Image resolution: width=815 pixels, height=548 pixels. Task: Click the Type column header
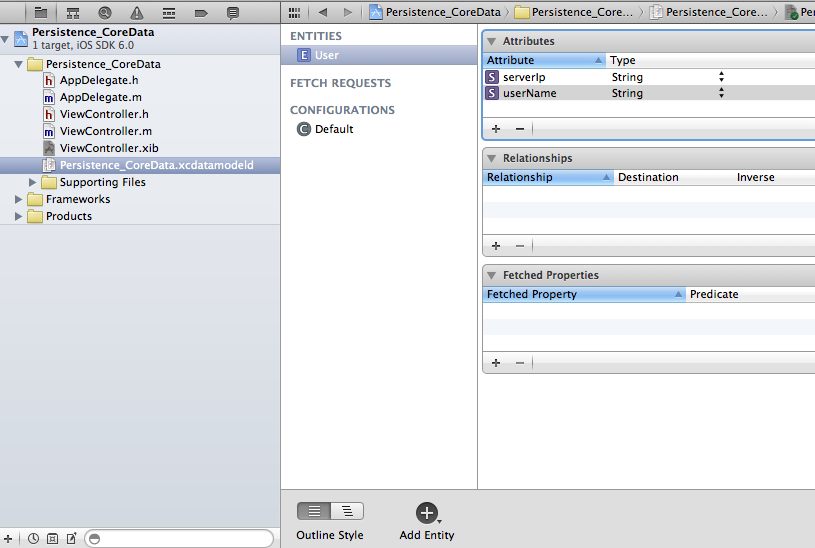(710, 60)
